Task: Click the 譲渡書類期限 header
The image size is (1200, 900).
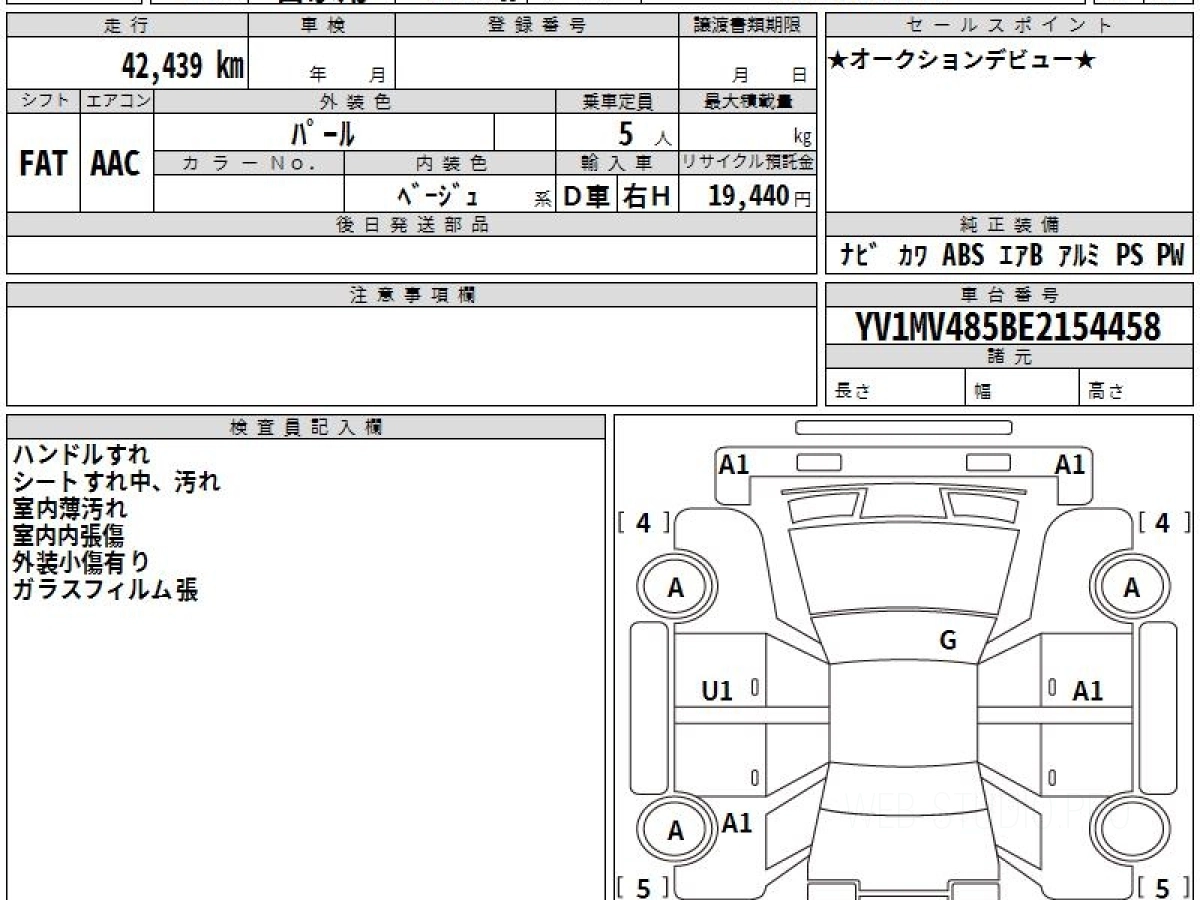Action: coord(747,26)
